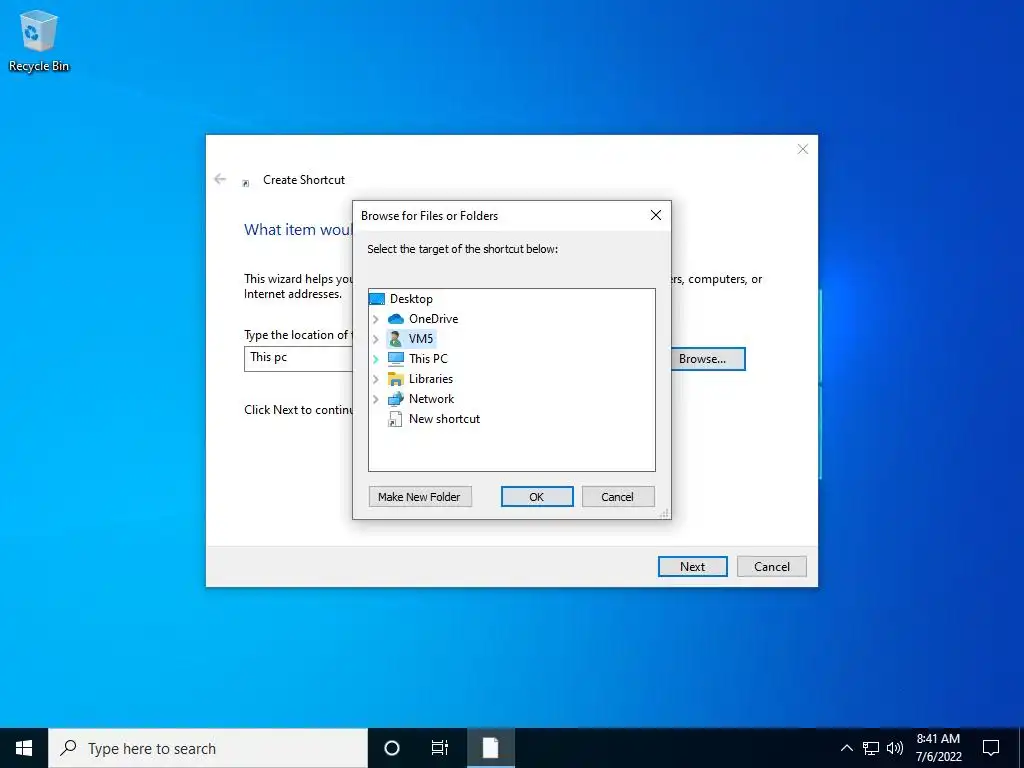1024x768 pixels.
Task: Expand the This PC tree node
Action: point(376,359)
